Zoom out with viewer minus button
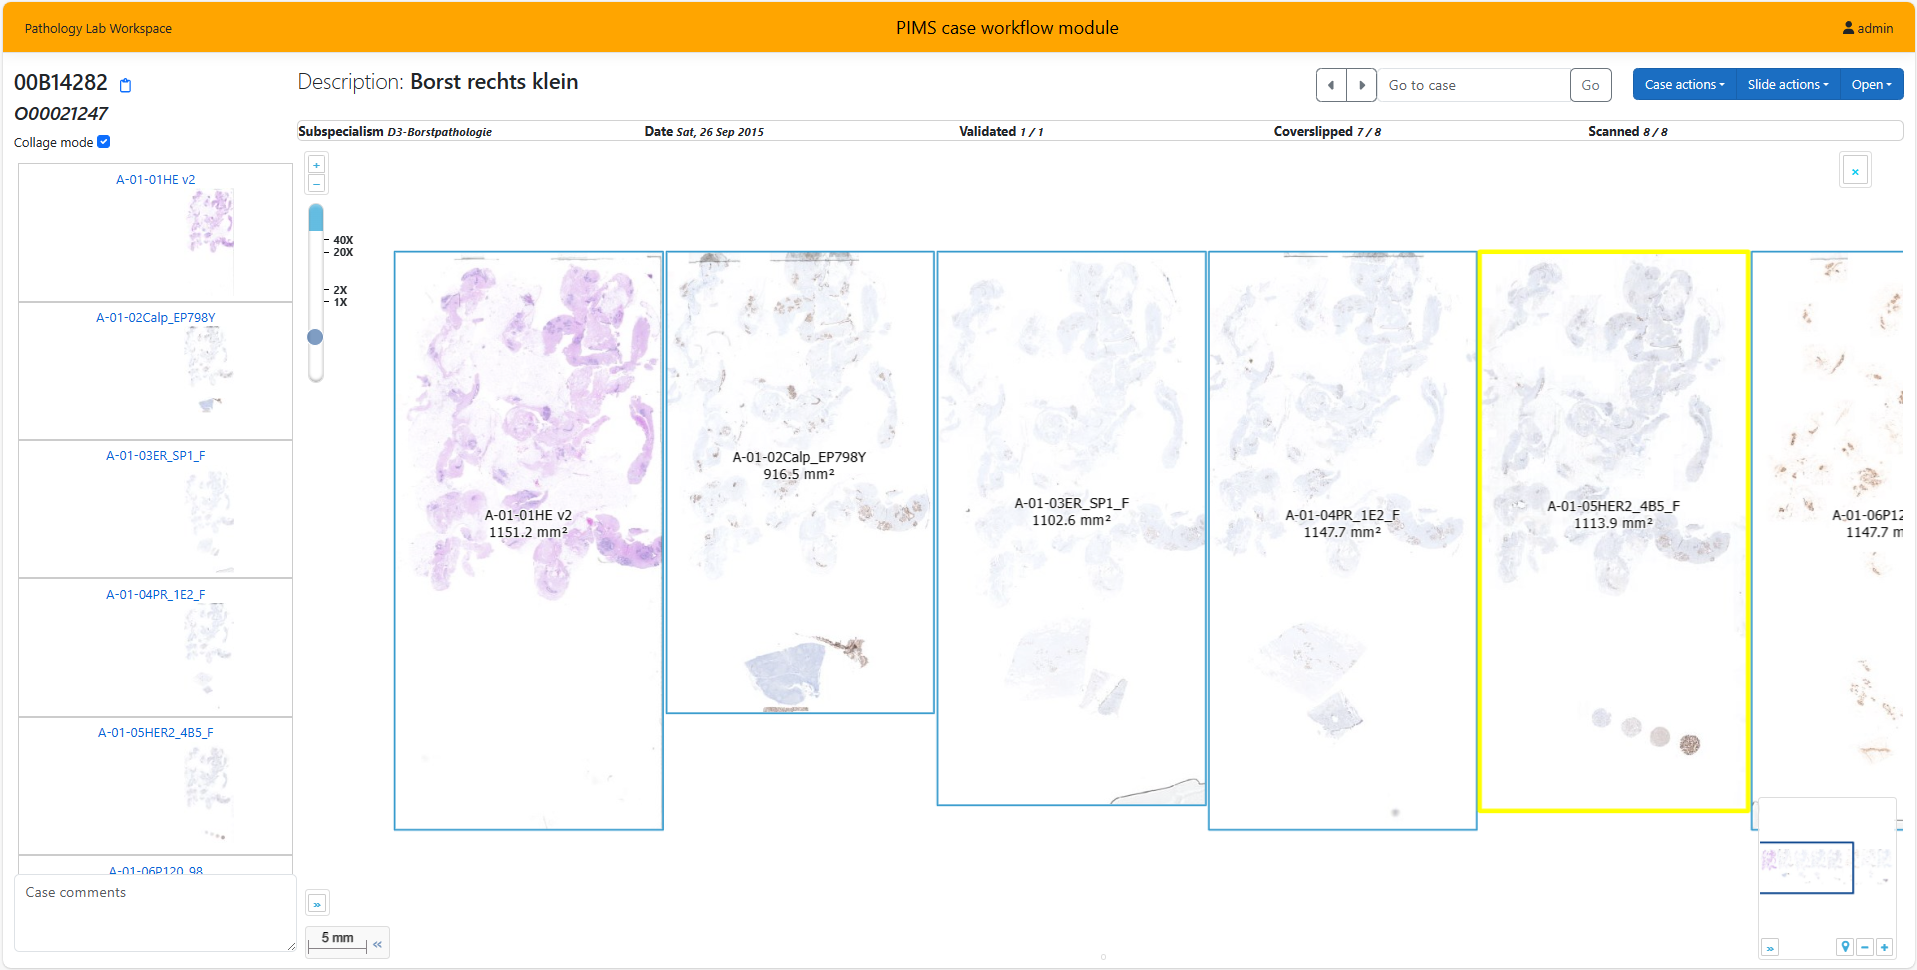The width and height of the screenshot is (1917, 970). [316, 184]
